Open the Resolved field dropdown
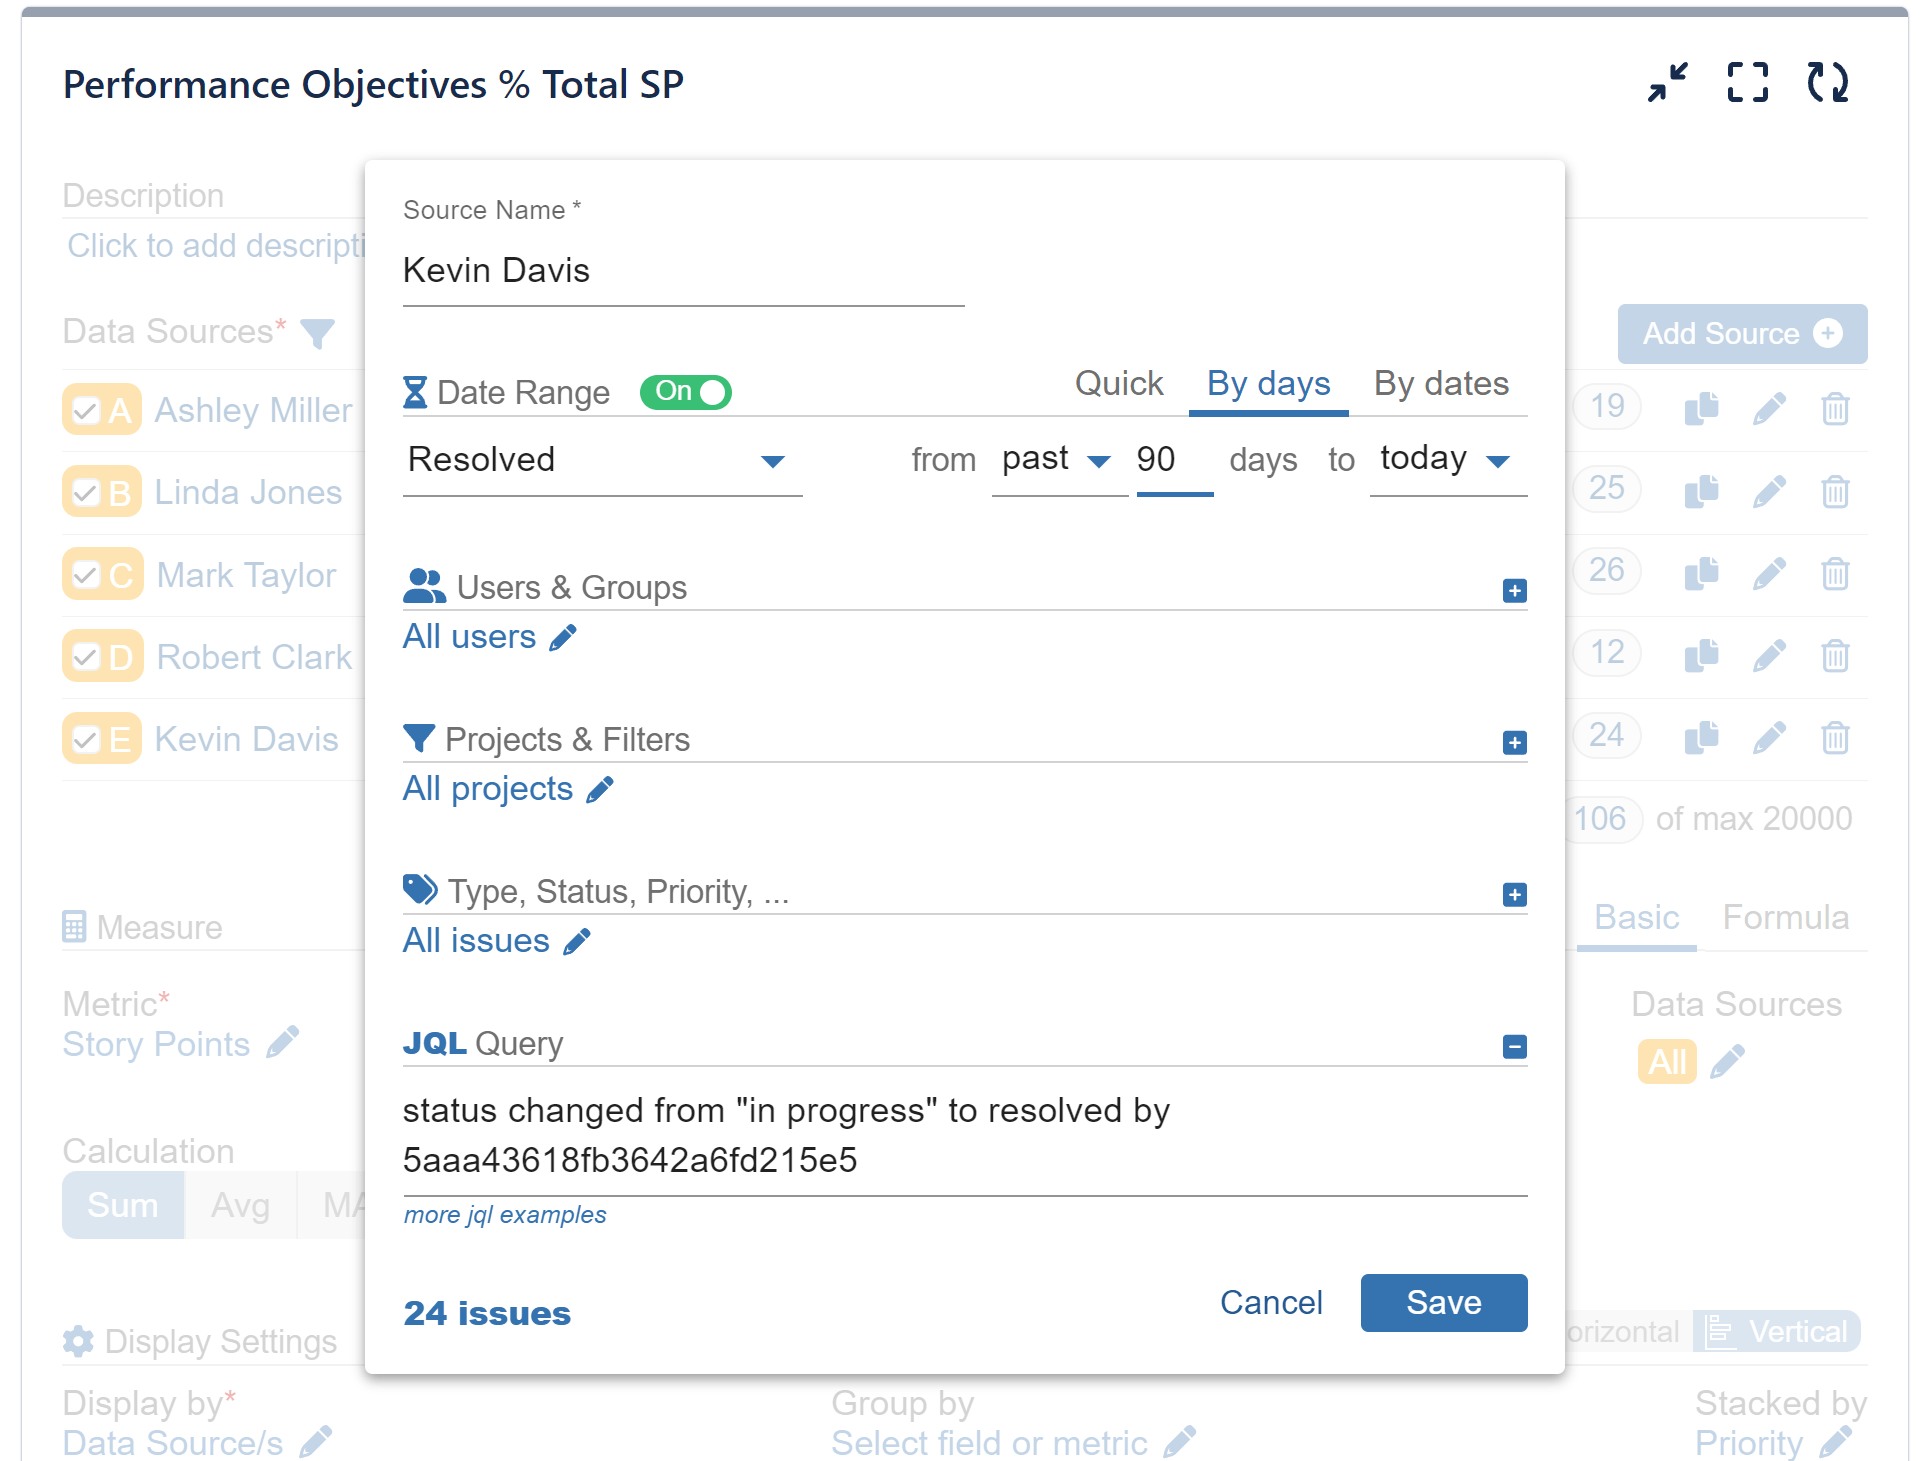1927x1461 pixels. pos(773,462)
